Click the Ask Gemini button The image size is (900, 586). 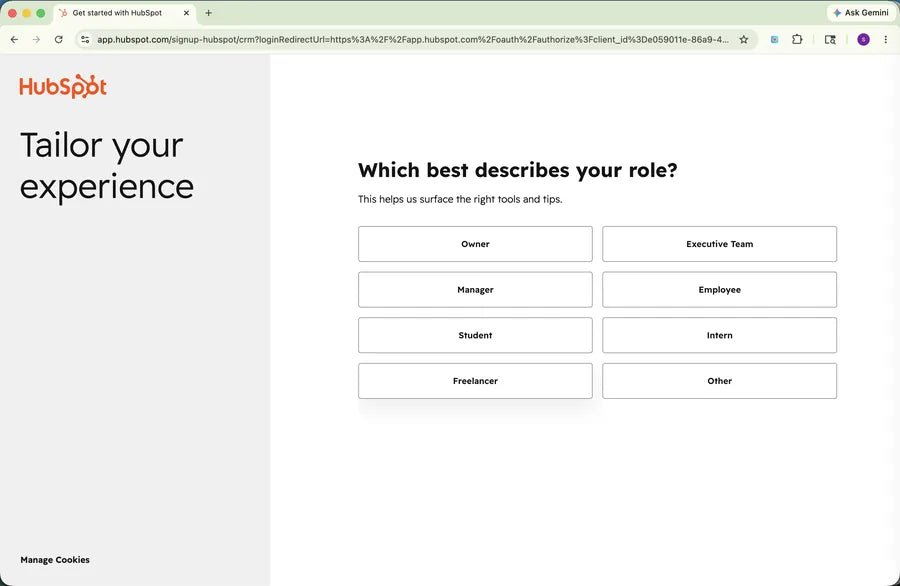coord(861,13)
